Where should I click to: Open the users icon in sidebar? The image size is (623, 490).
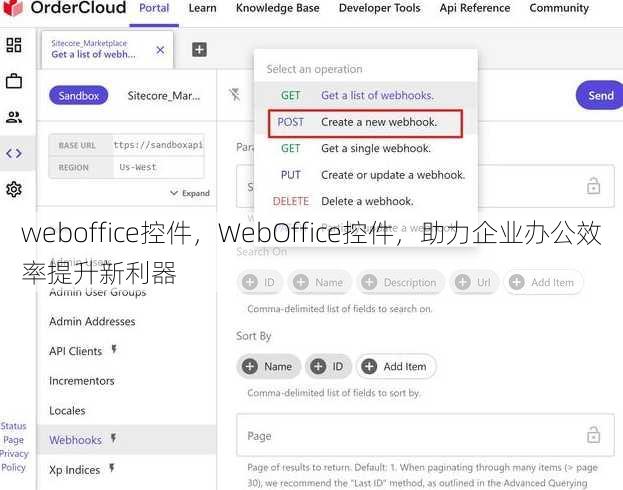pyautogui.click(x=14, y=117)
